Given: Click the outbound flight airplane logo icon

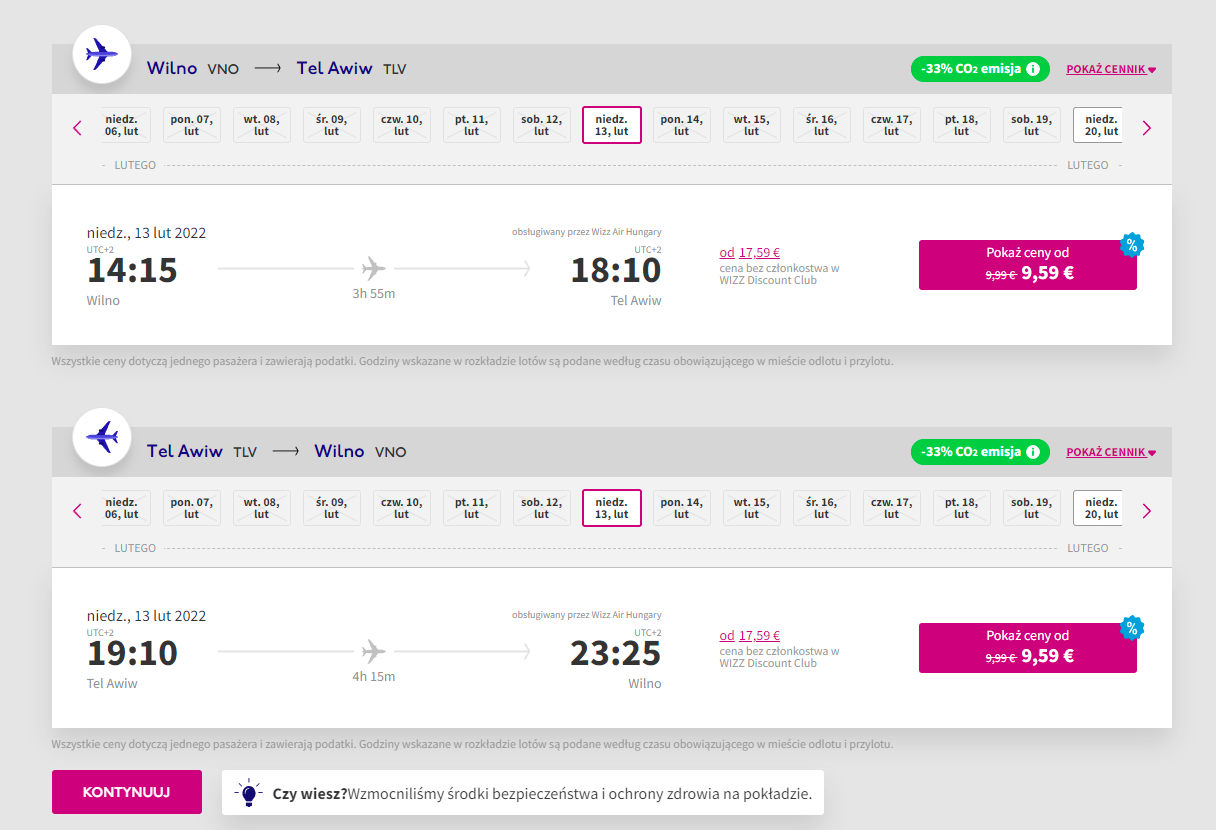Looking at the screenshot, I should 102,54.
